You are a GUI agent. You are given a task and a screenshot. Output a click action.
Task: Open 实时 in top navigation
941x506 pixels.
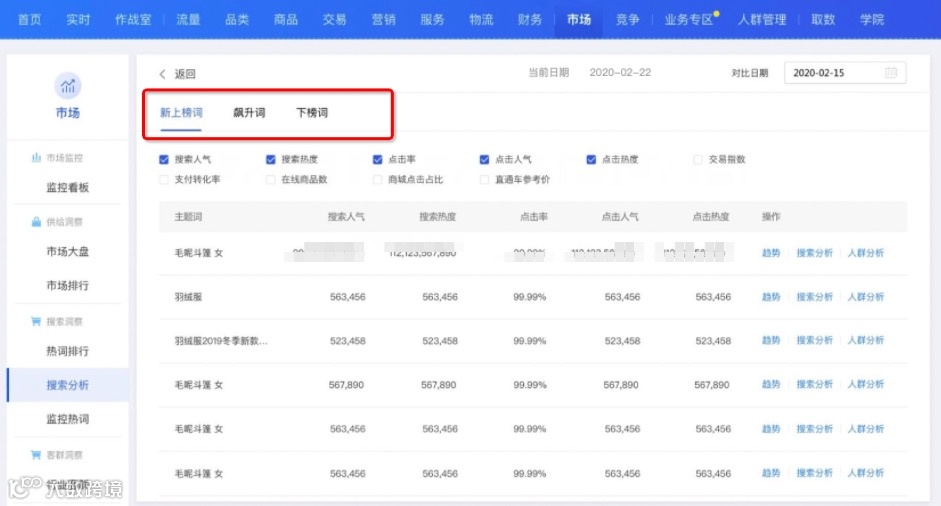pyautogui.click(x=79, y=20)
